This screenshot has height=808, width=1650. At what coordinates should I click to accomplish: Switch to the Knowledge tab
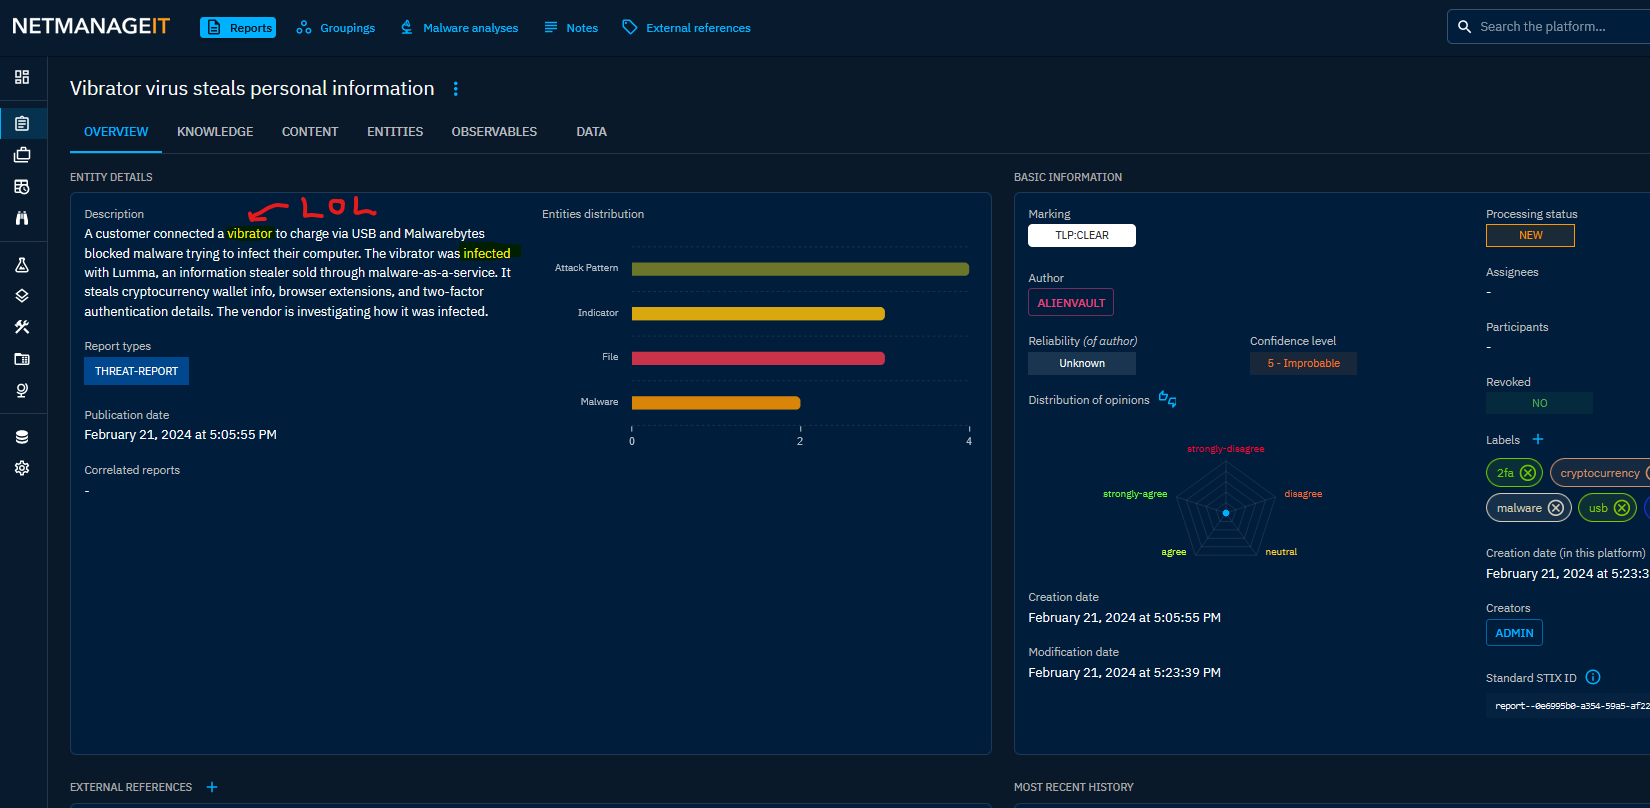pyautogui.click(x=215, y=132)
